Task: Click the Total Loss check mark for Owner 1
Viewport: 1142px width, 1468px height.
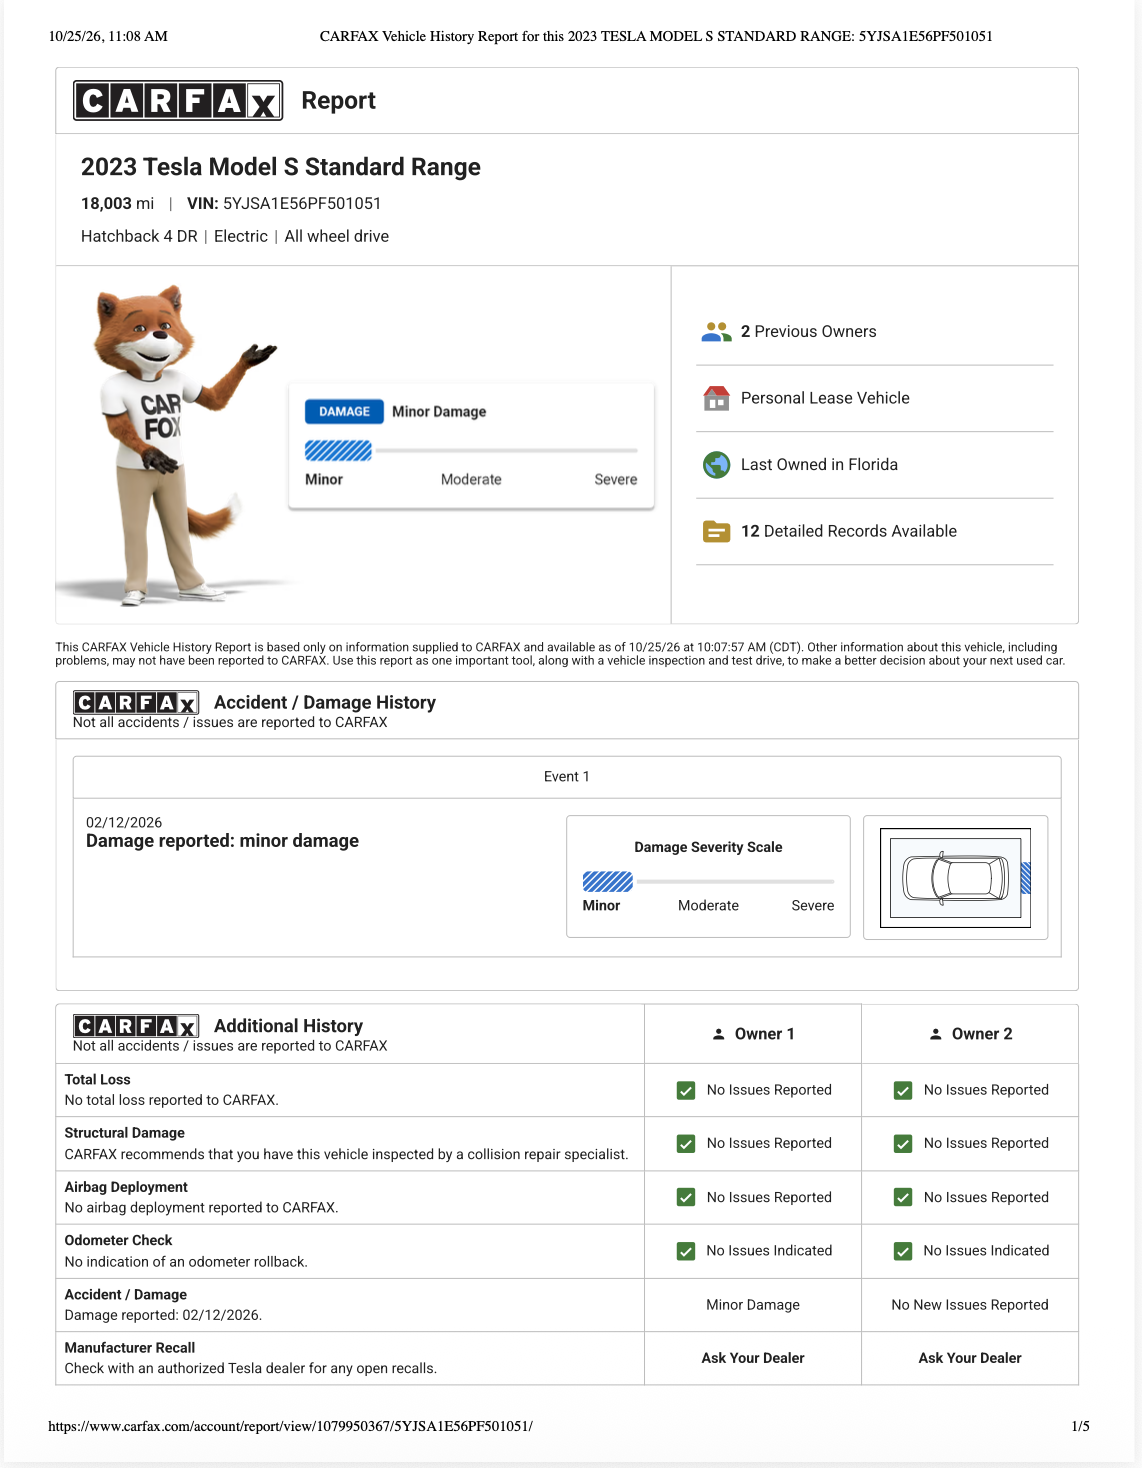Action: (x=686, y=1090)
